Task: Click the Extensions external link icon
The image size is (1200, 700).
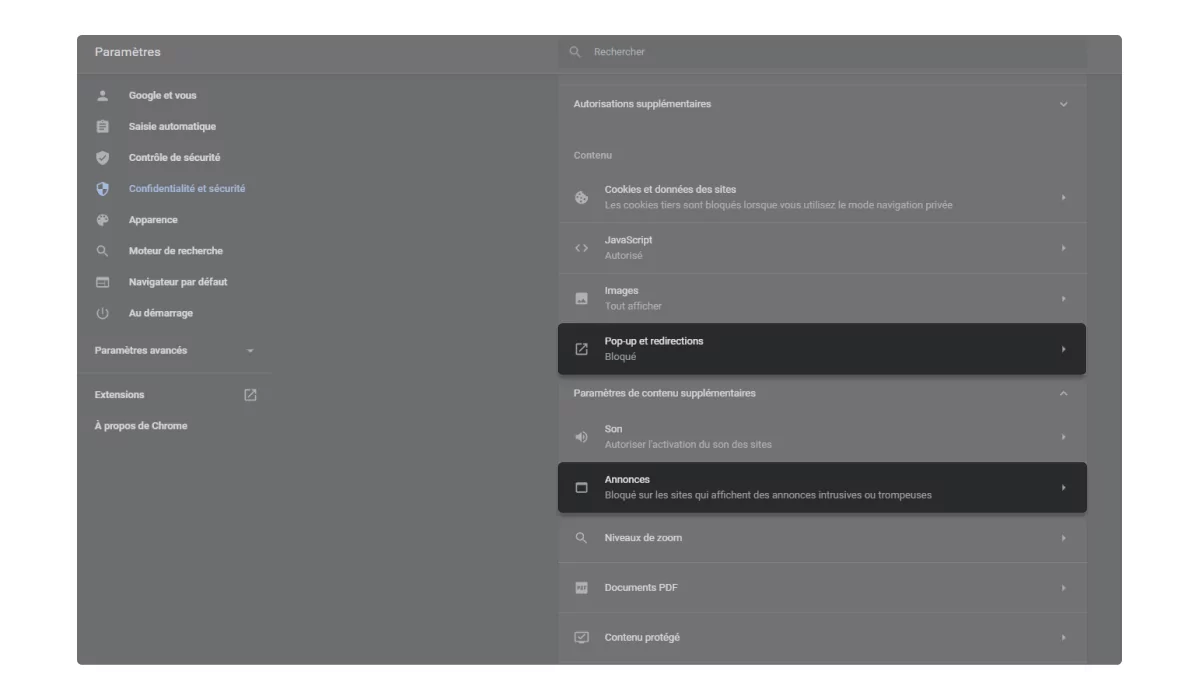Action: coord(251,395)
